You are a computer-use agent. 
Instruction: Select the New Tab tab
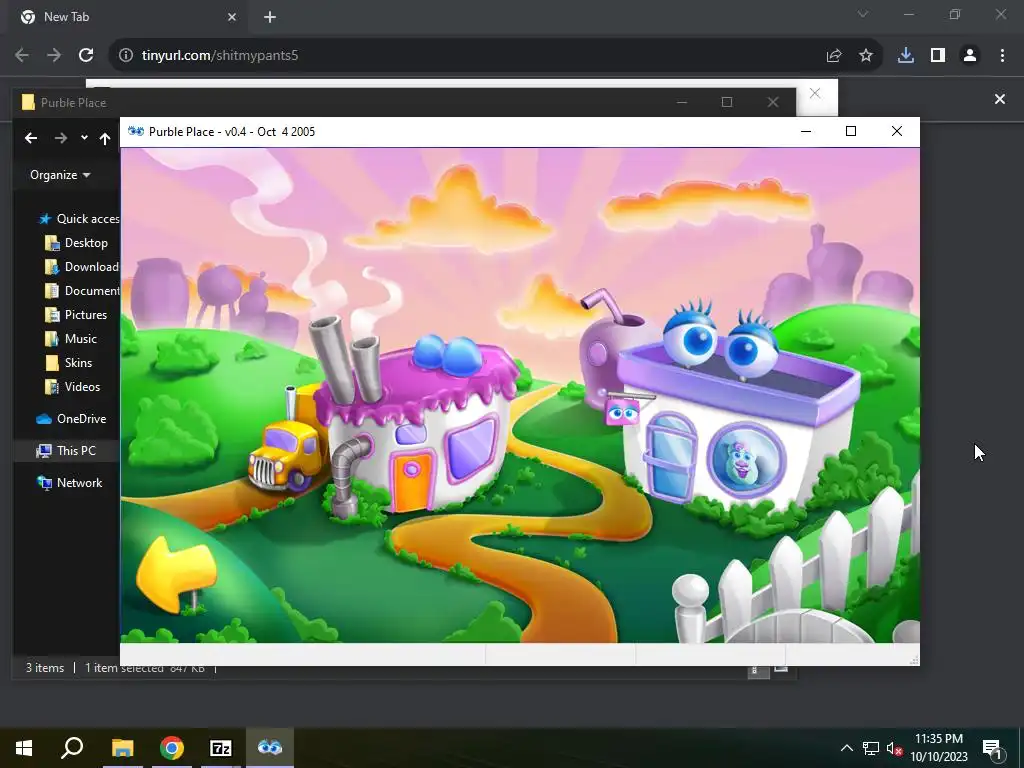pyautogui.click(x=128, y=18)
